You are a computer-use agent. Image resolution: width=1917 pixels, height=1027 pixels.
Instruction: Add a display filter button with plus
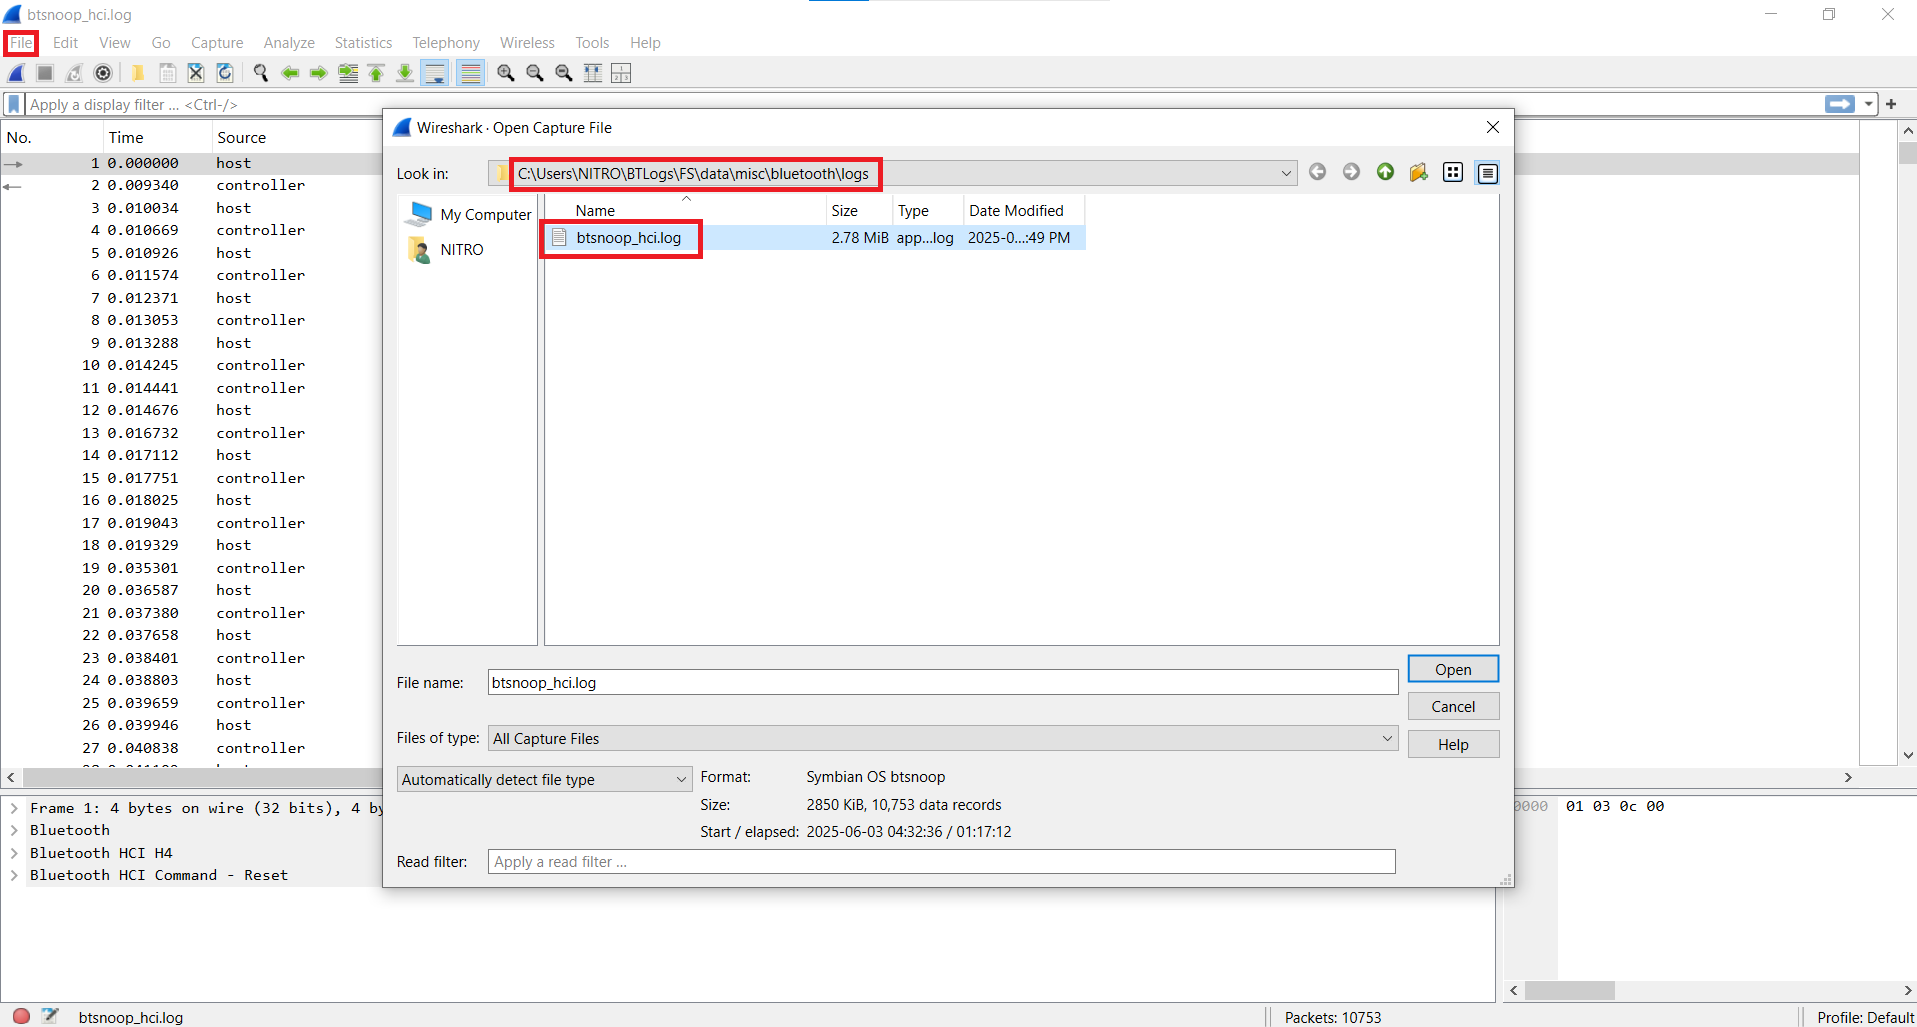[1891, 104]
